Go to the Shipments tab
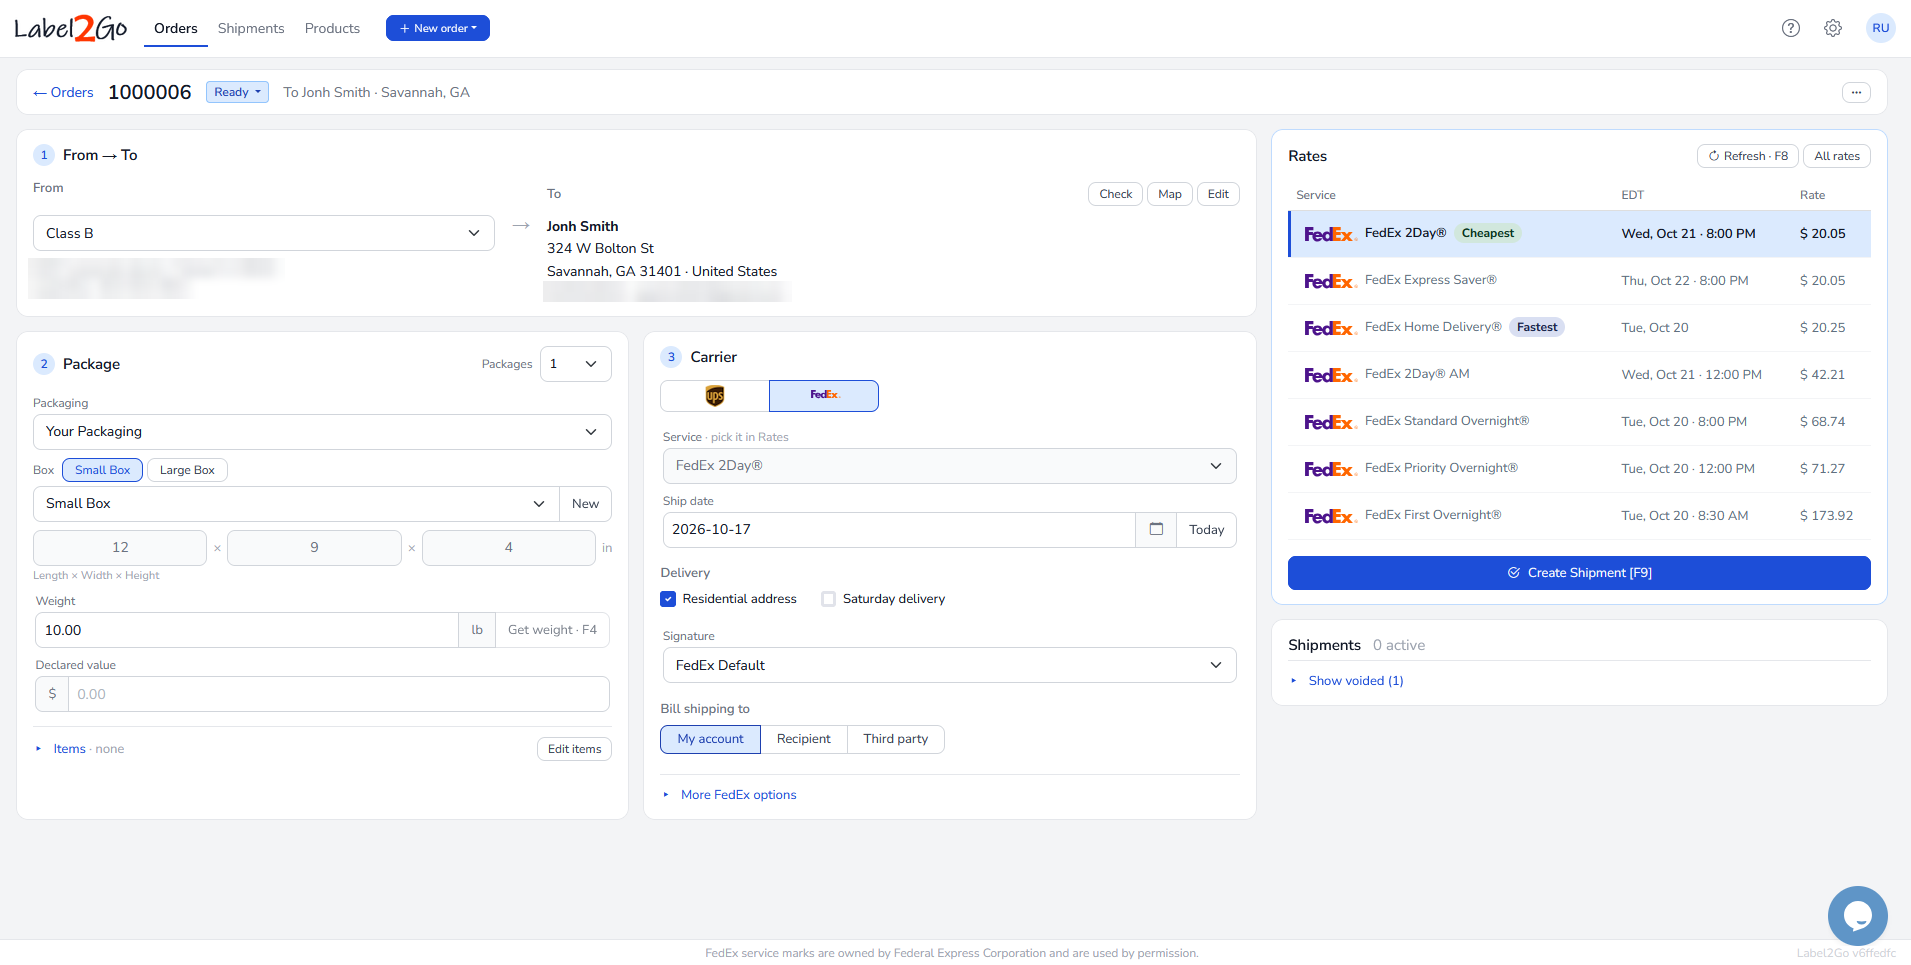Viewport: 1911px width, 965px height. tap(251, 28)
